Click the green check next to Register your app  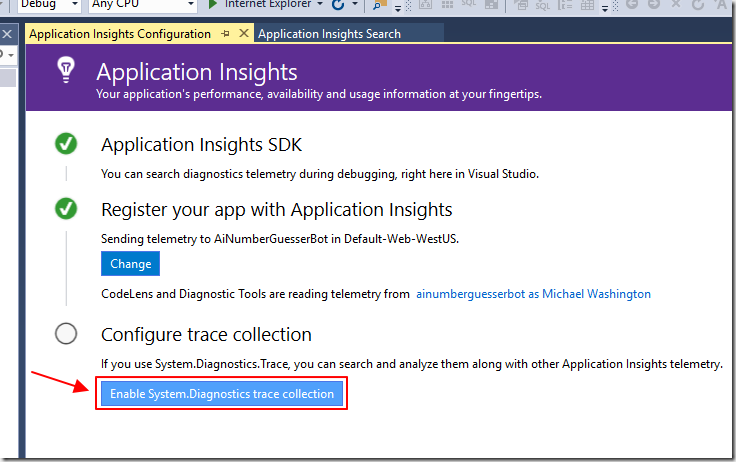(66, 208)
